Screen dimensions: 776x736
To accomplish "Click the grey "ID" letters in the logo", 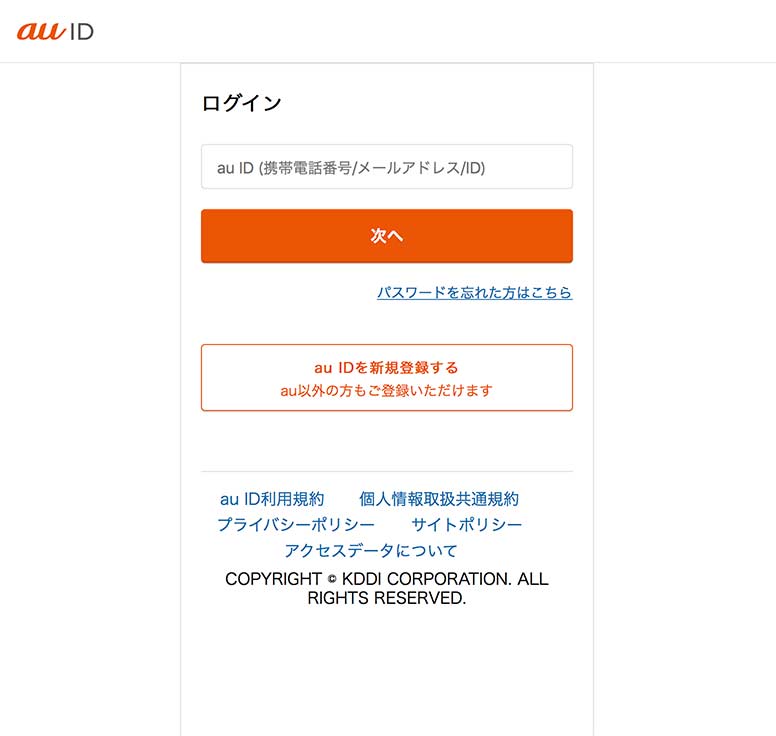I will pos(82,32).
